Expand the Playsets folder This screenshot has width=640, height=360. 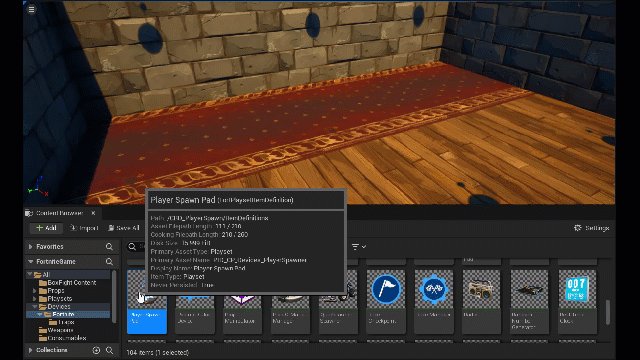(35, 299)
